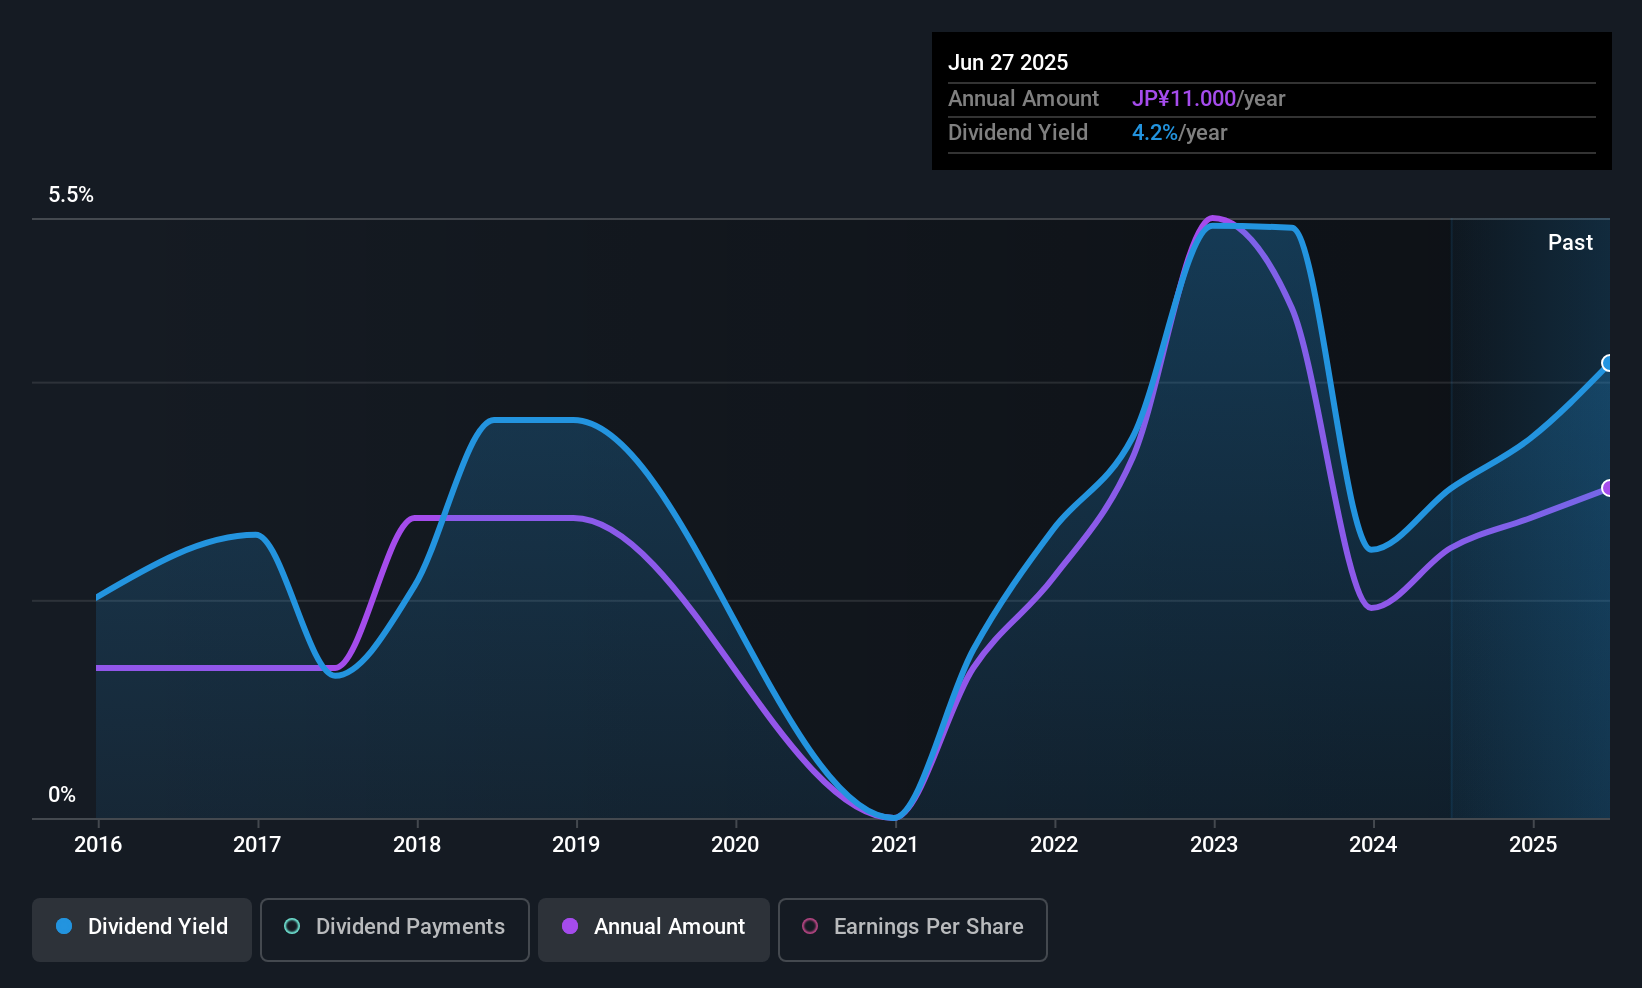Click the Past label in the shaded region
The image size is (1642, 988).
tap(1570, 243)
